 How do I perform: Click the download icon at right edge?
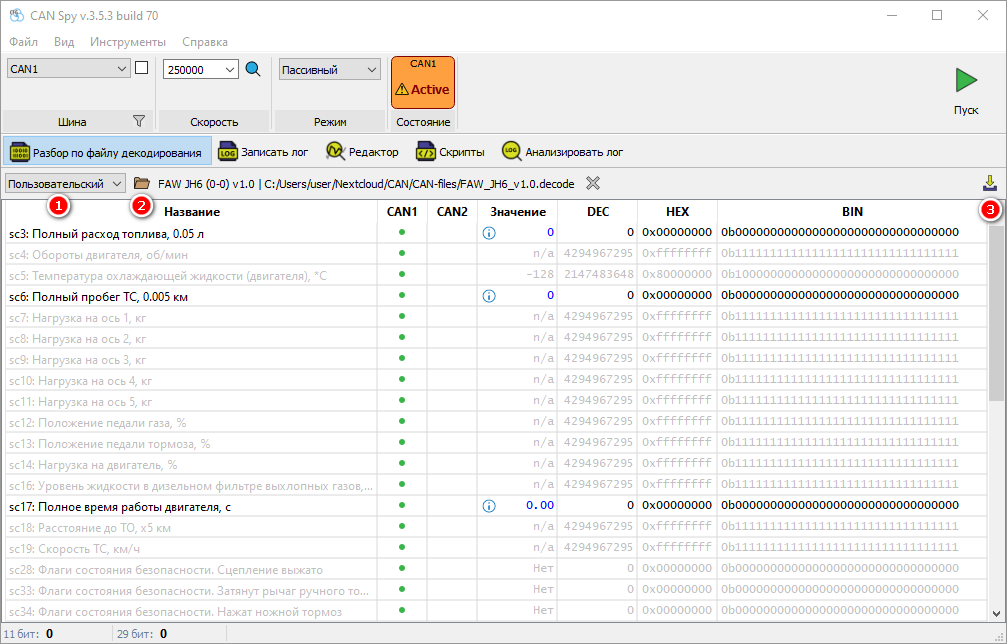[x=989, y=183]
